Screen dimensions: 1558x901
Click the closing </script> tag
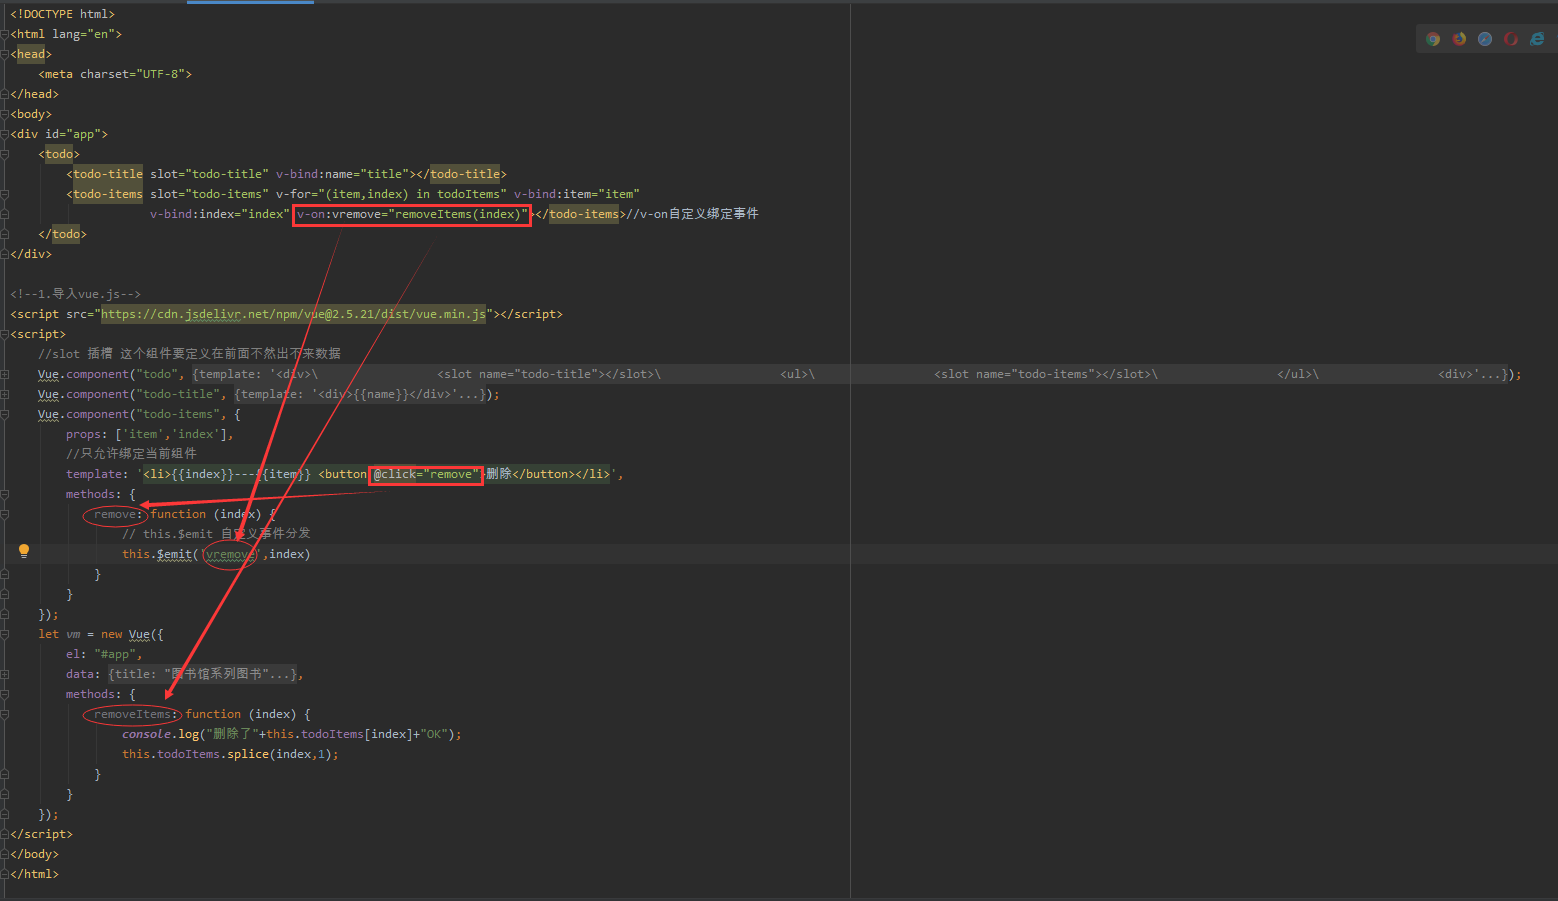[x=41, y=834]
